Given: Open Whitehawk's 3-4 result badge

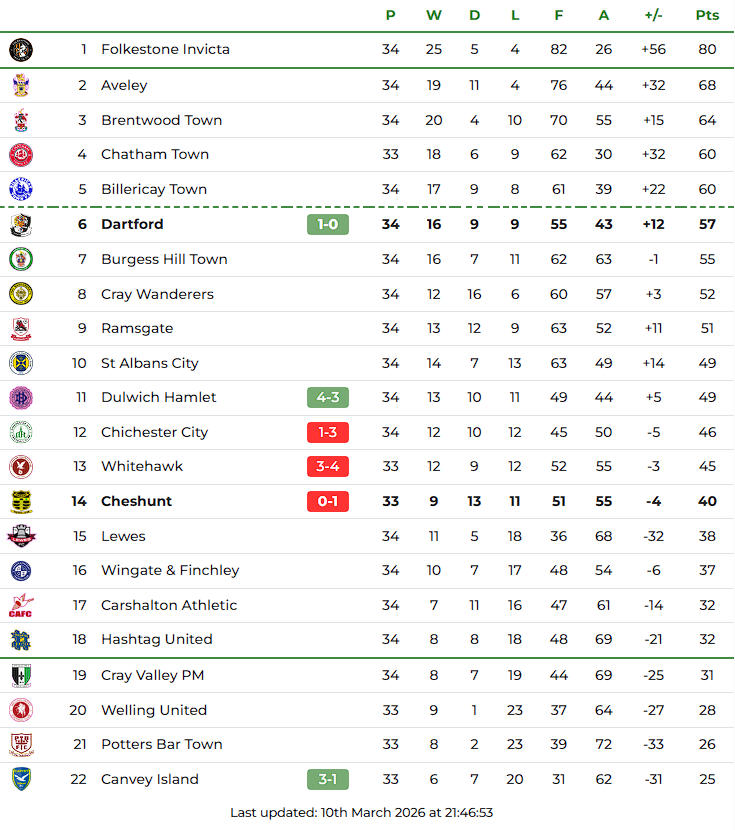Looking at the screenshot, I should coord(327,466).
